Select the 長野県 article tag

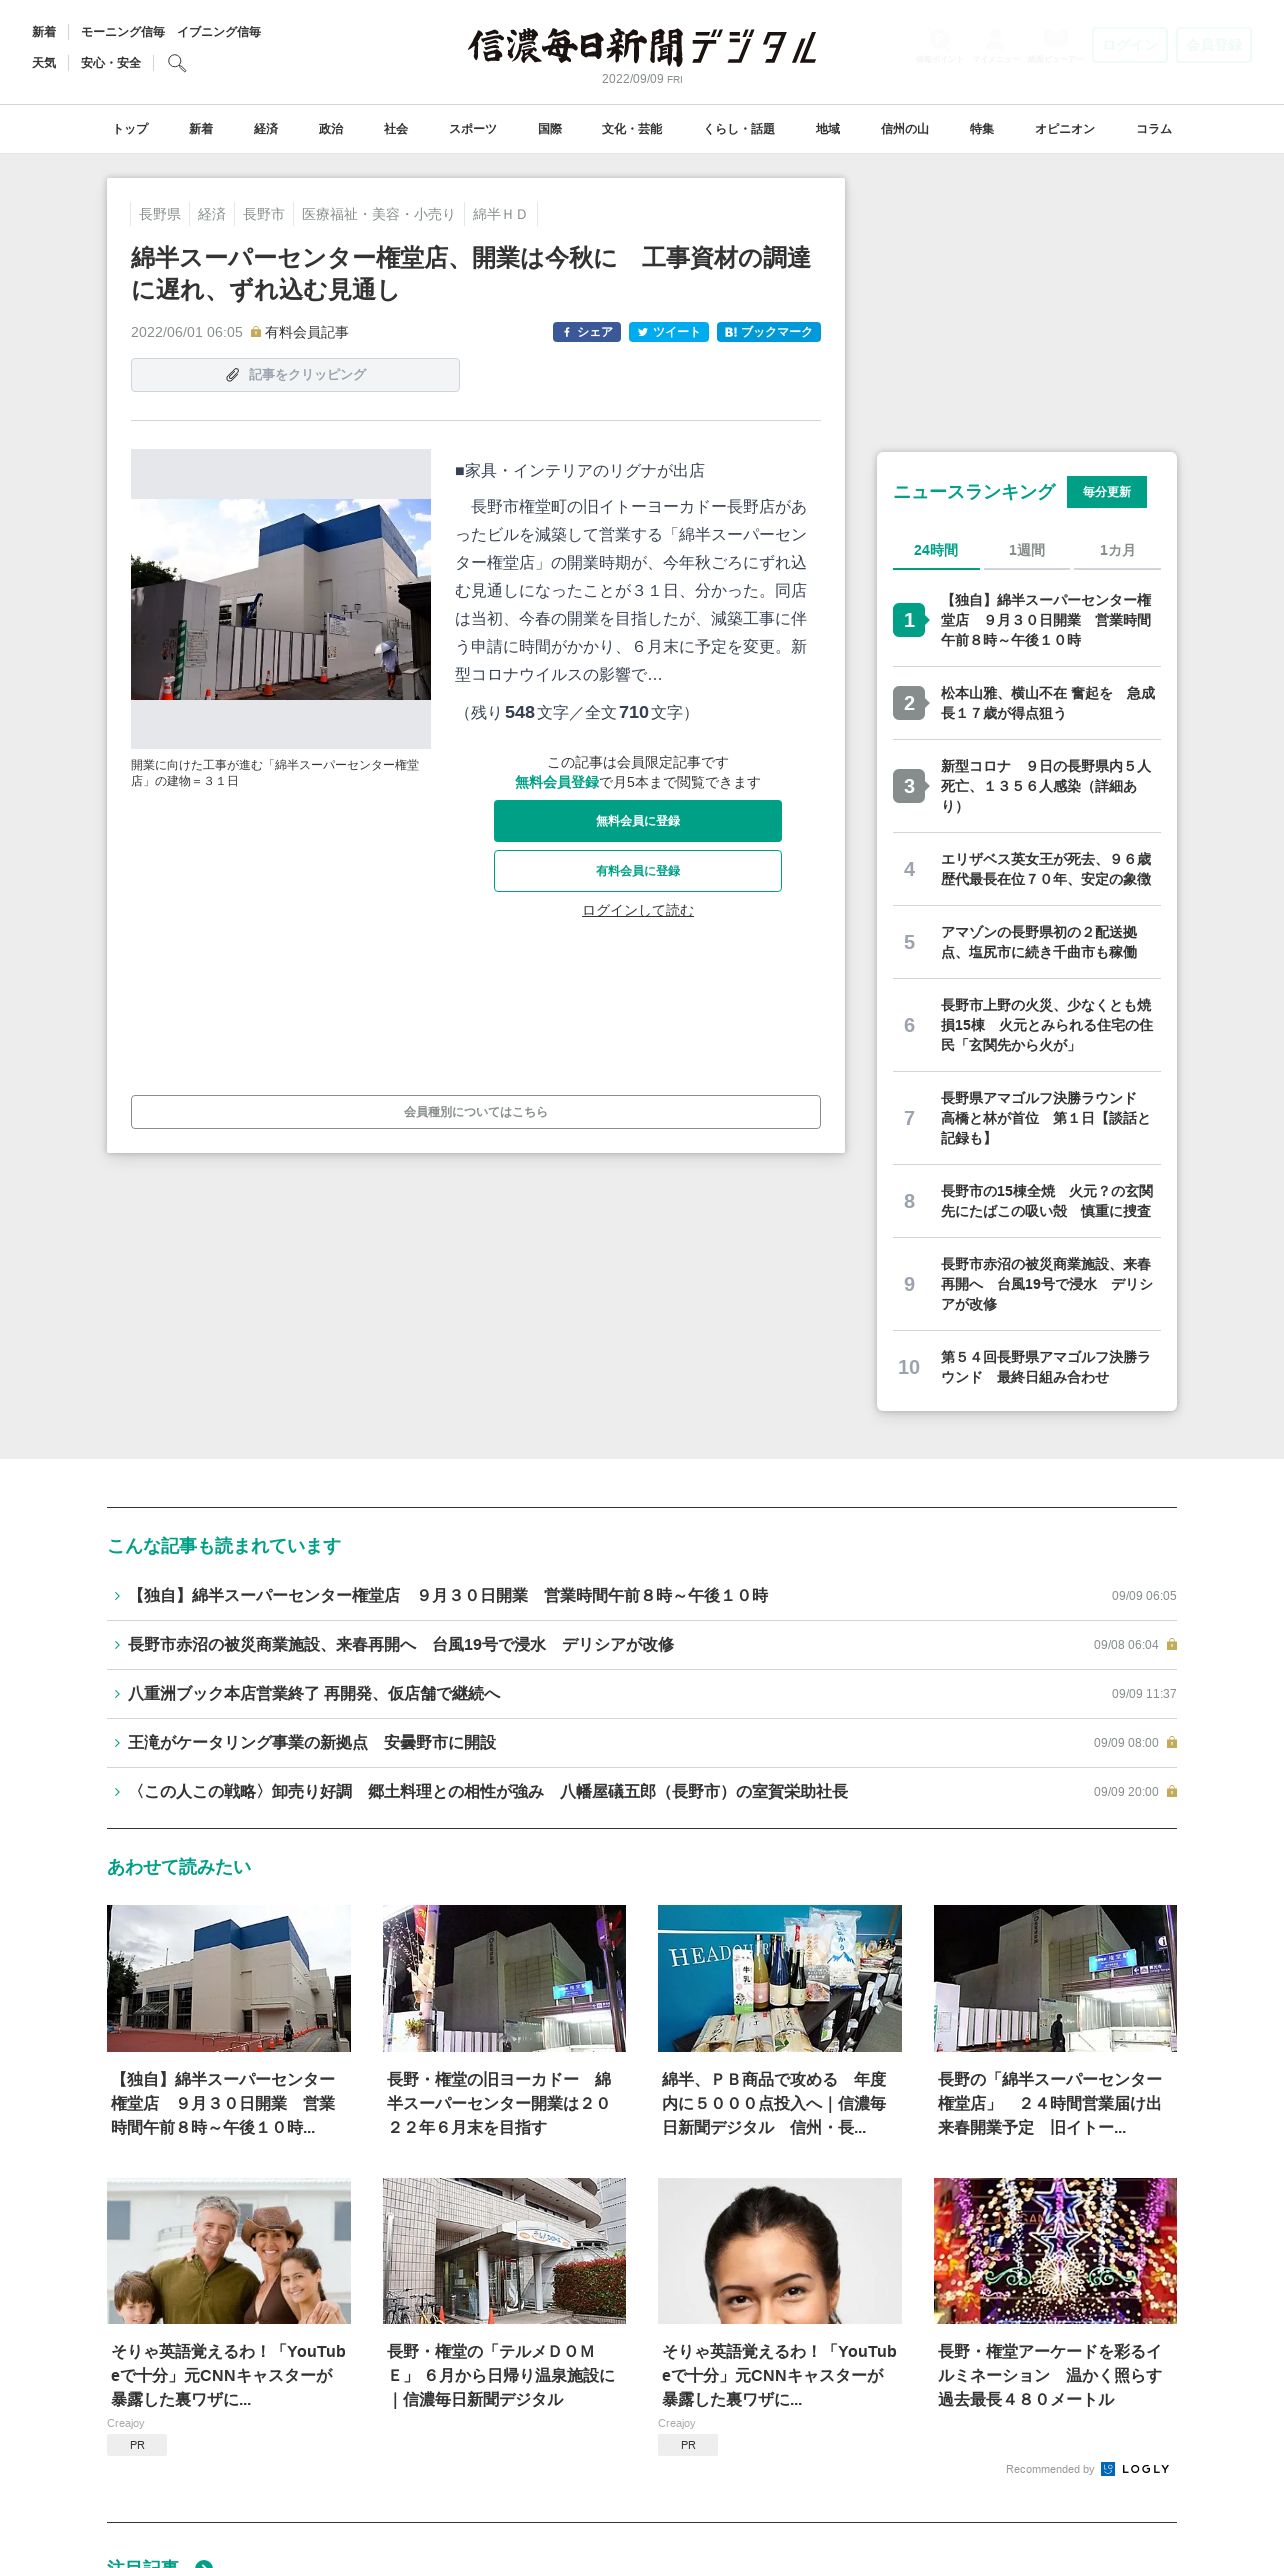pyautogui.click(x=160, y=214)
